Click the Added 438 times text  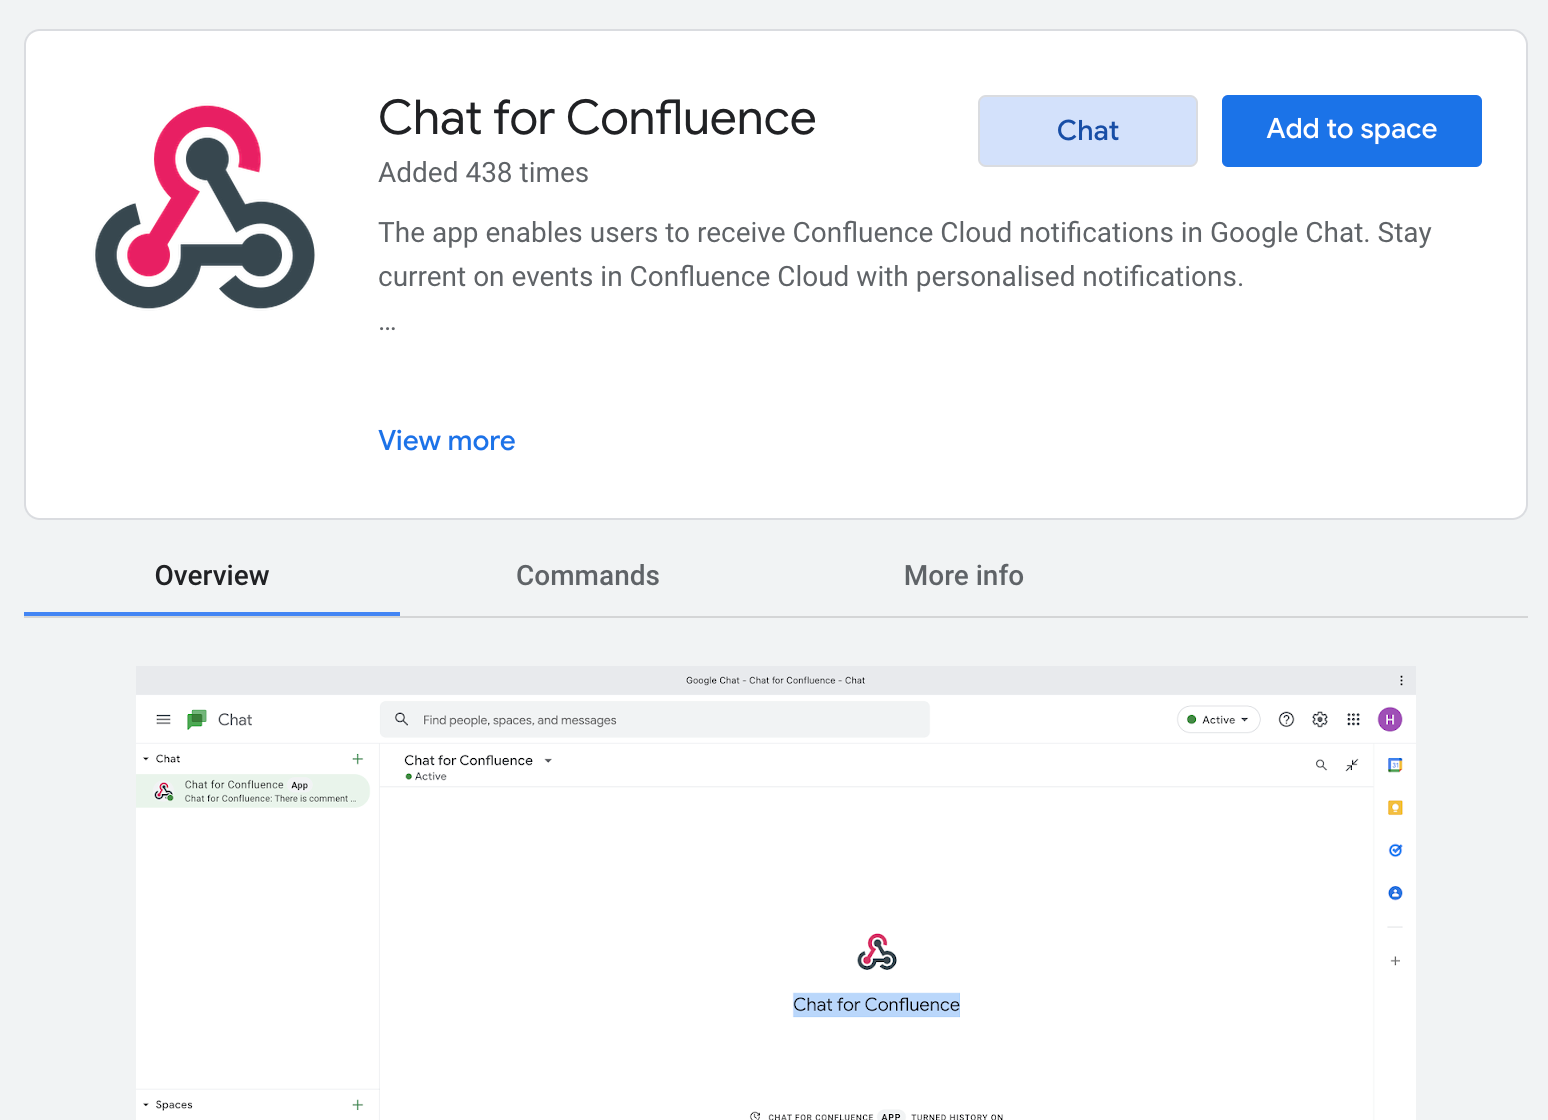pyautogui.click(x=483, y=173)
